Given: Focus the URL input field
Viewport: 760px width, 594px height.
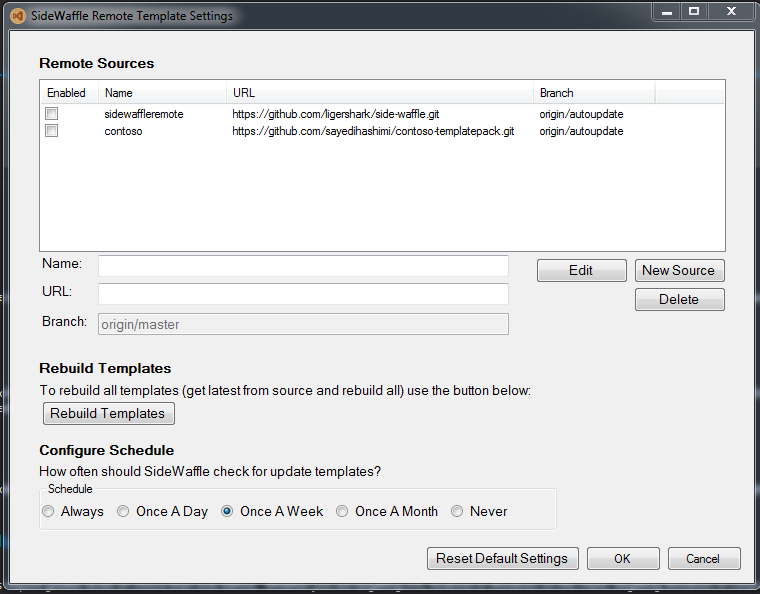Looking at the screenshot, I should tap(303, 294).
